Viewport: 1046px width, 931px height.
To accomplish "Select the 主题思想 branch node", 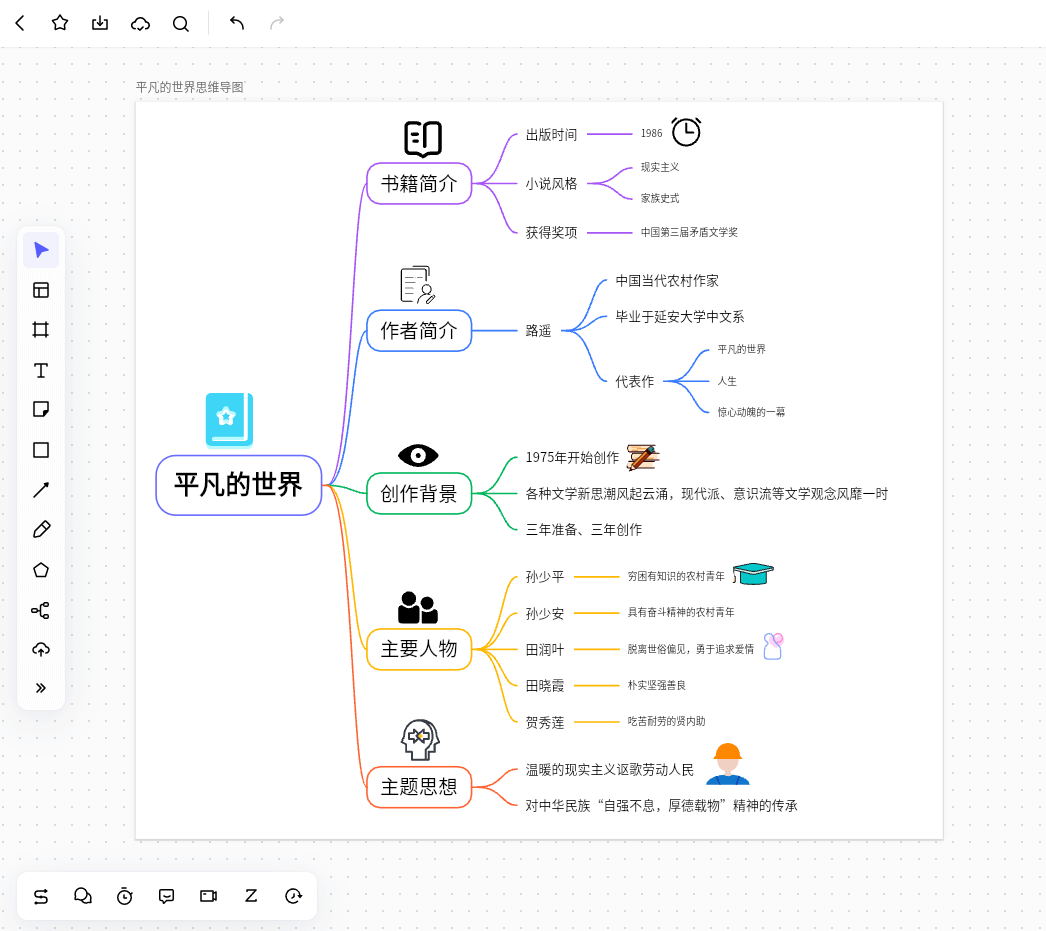I will tap(419, 787).
